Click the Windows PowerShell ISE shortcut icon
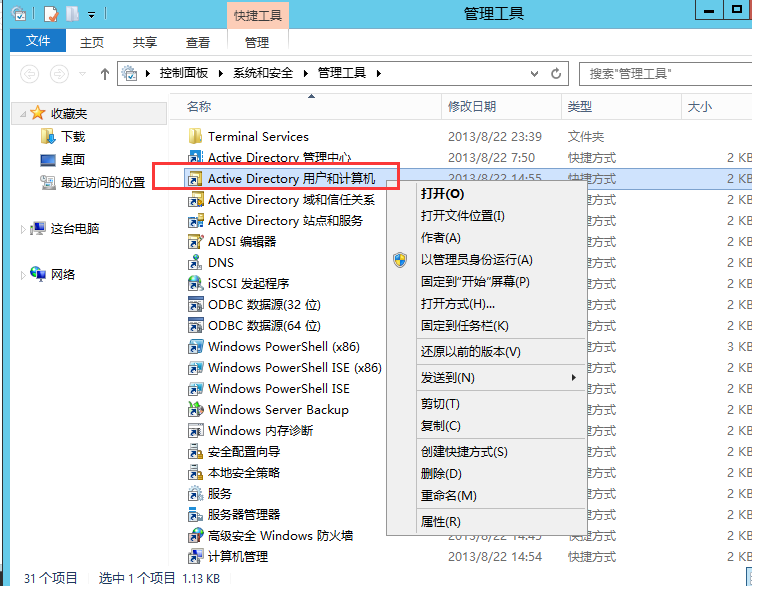Viewport: 763px width, 597px height. pyautogui.click(x=195, y=388)
